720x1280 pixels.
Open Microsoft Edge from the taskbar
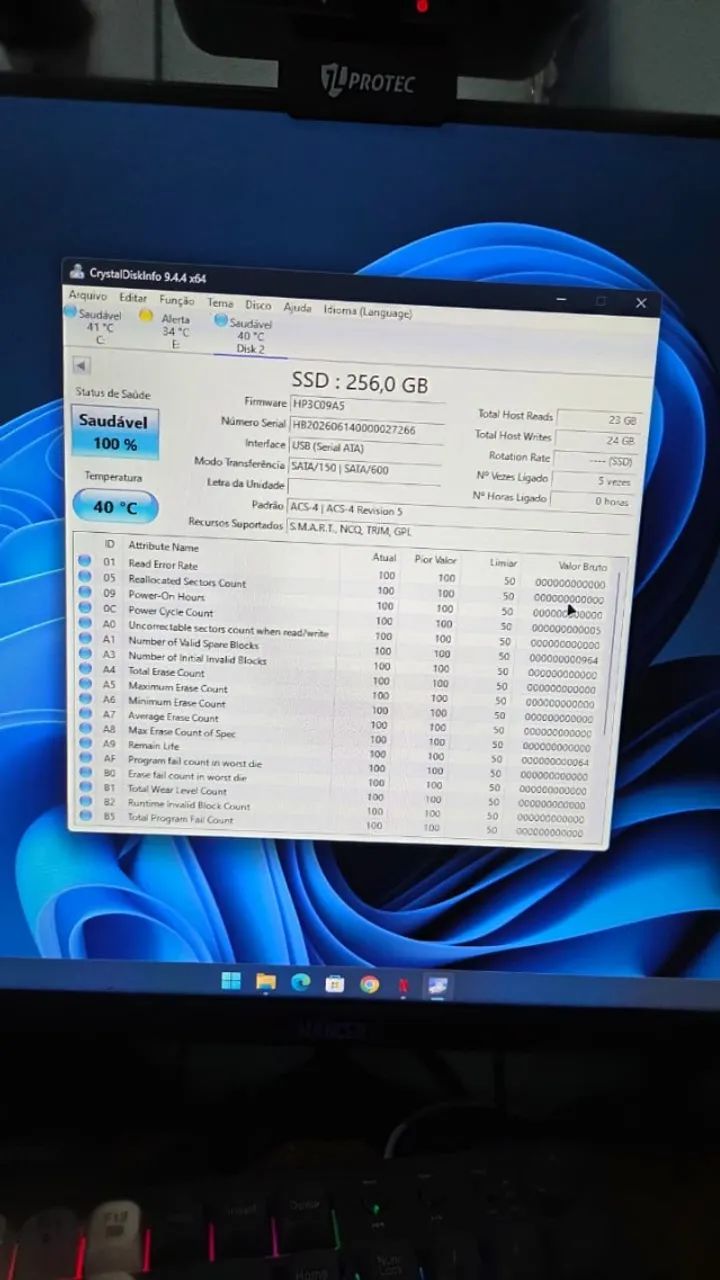pyautogui.click(x=300, y=983)
